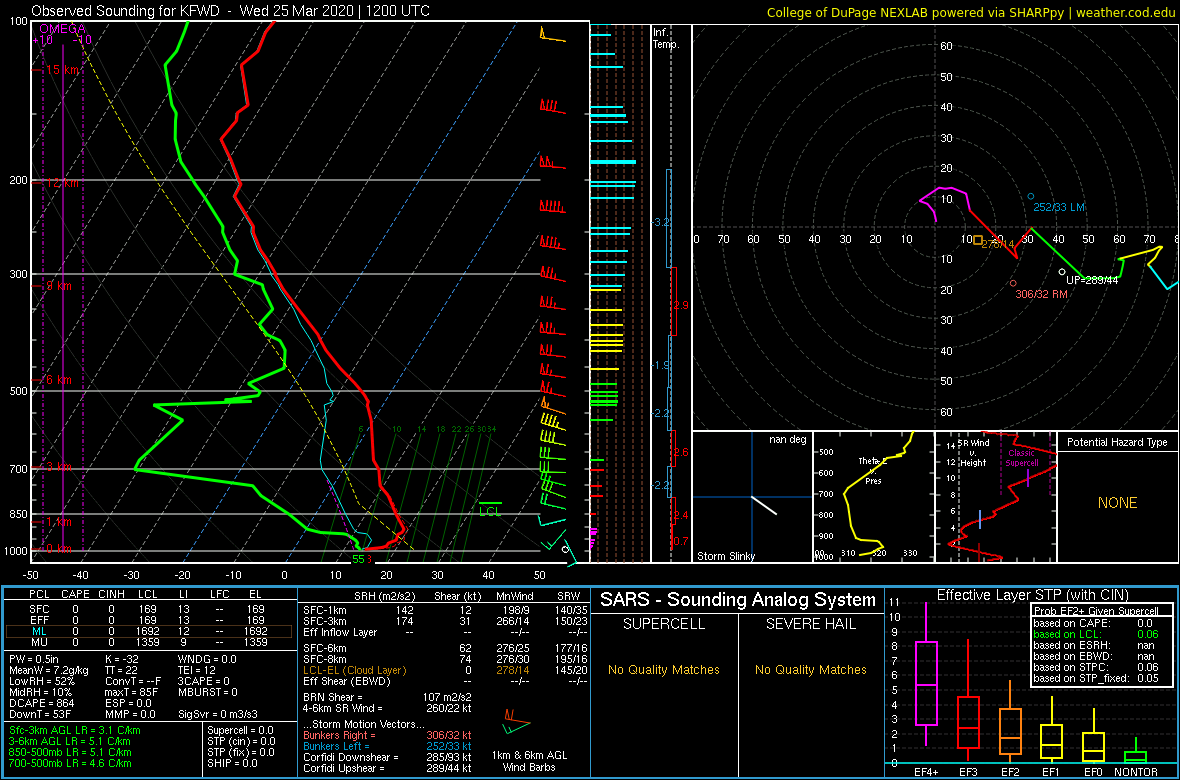This screenshot has width=1180, height=780.
Task: Click the Bunkers Left = 252/33 kt line
Action: click(387, 745)
